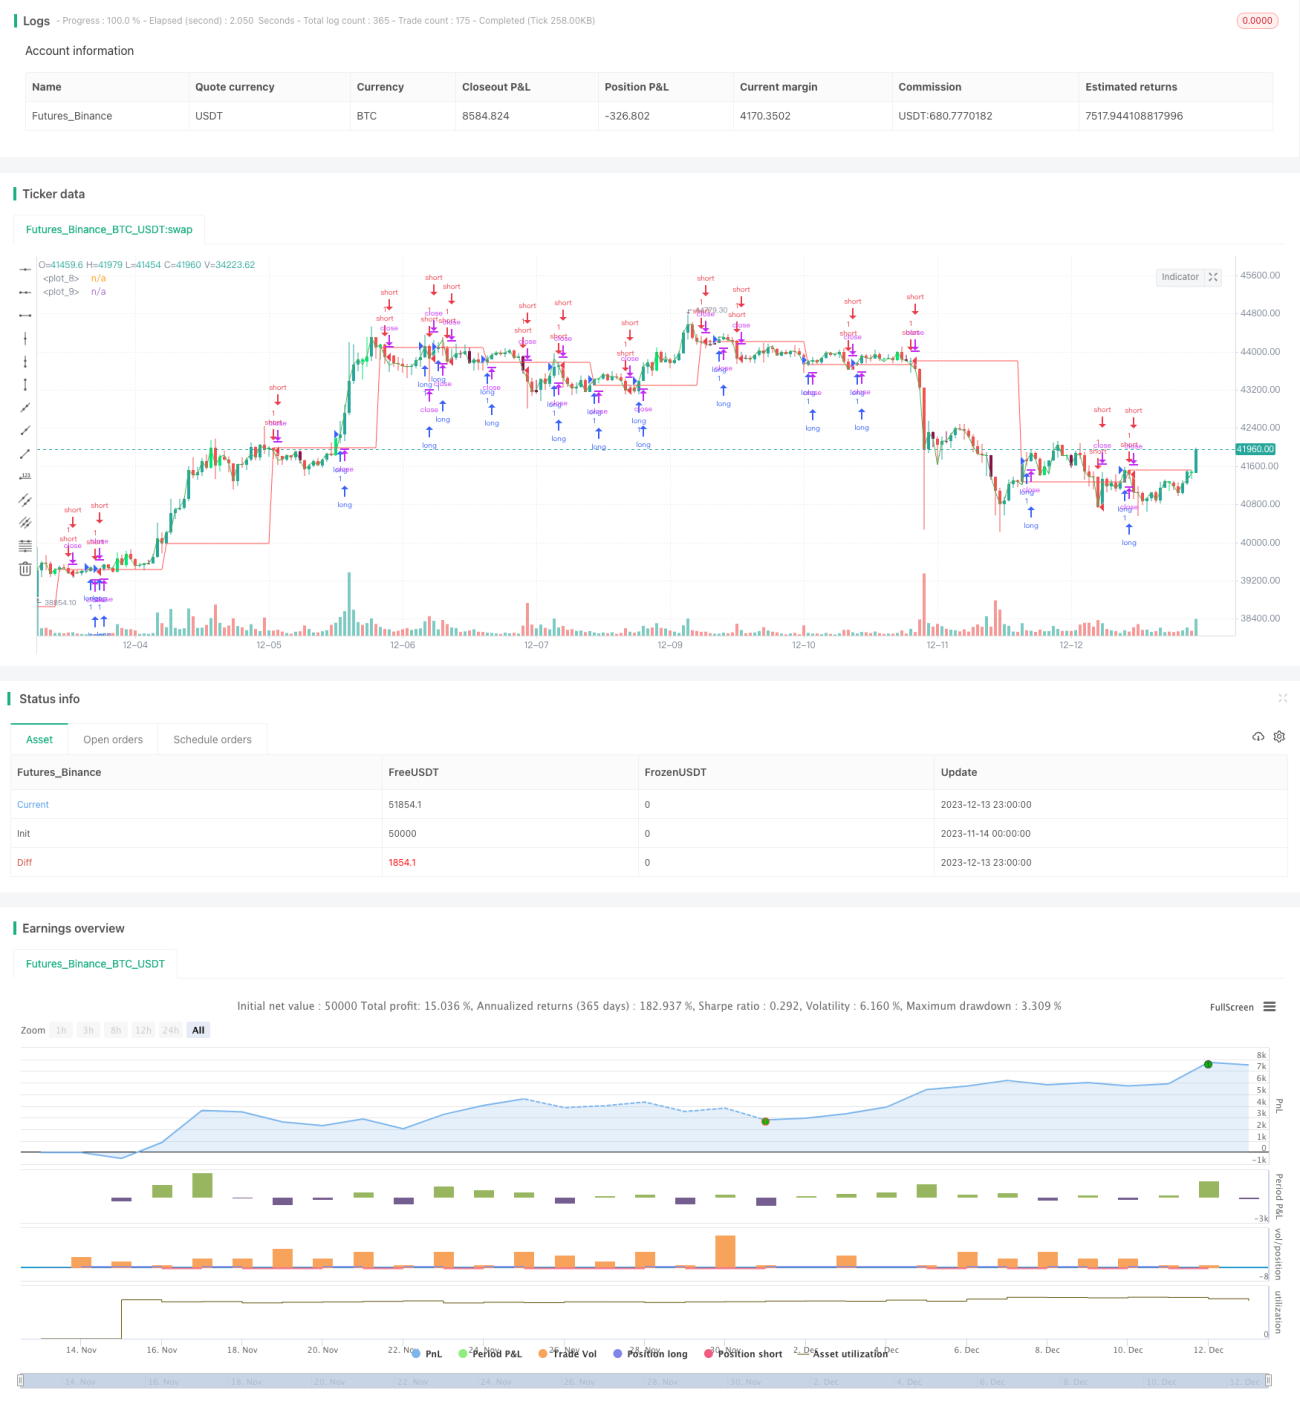
Task: Open the settings gear in Status info
Action: pos(1279,736)
